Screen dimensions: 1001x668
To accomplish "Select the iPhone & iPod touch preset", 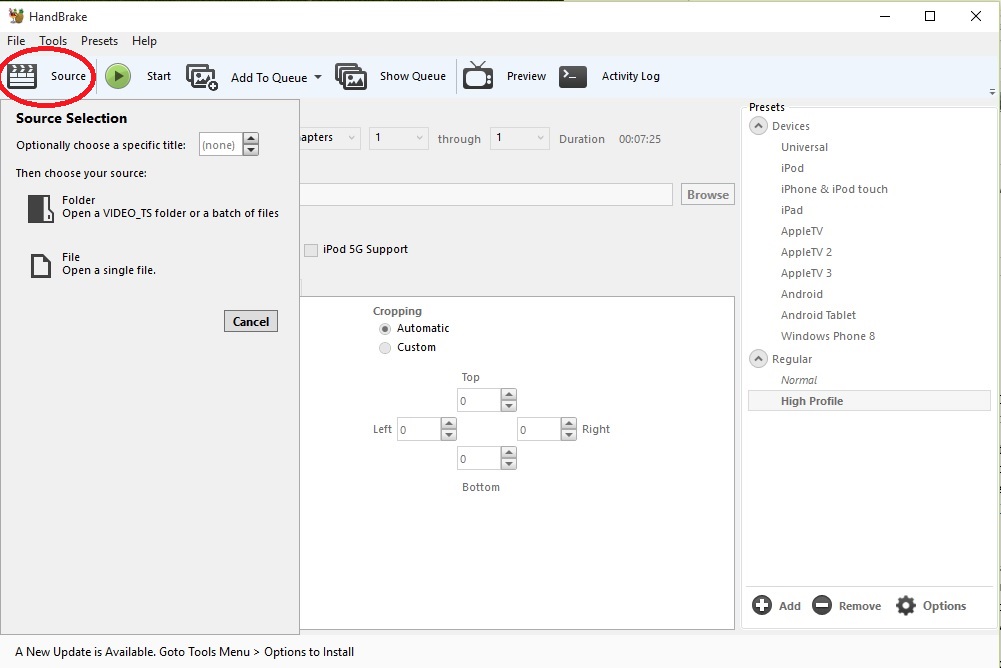I will coord(834,189).
